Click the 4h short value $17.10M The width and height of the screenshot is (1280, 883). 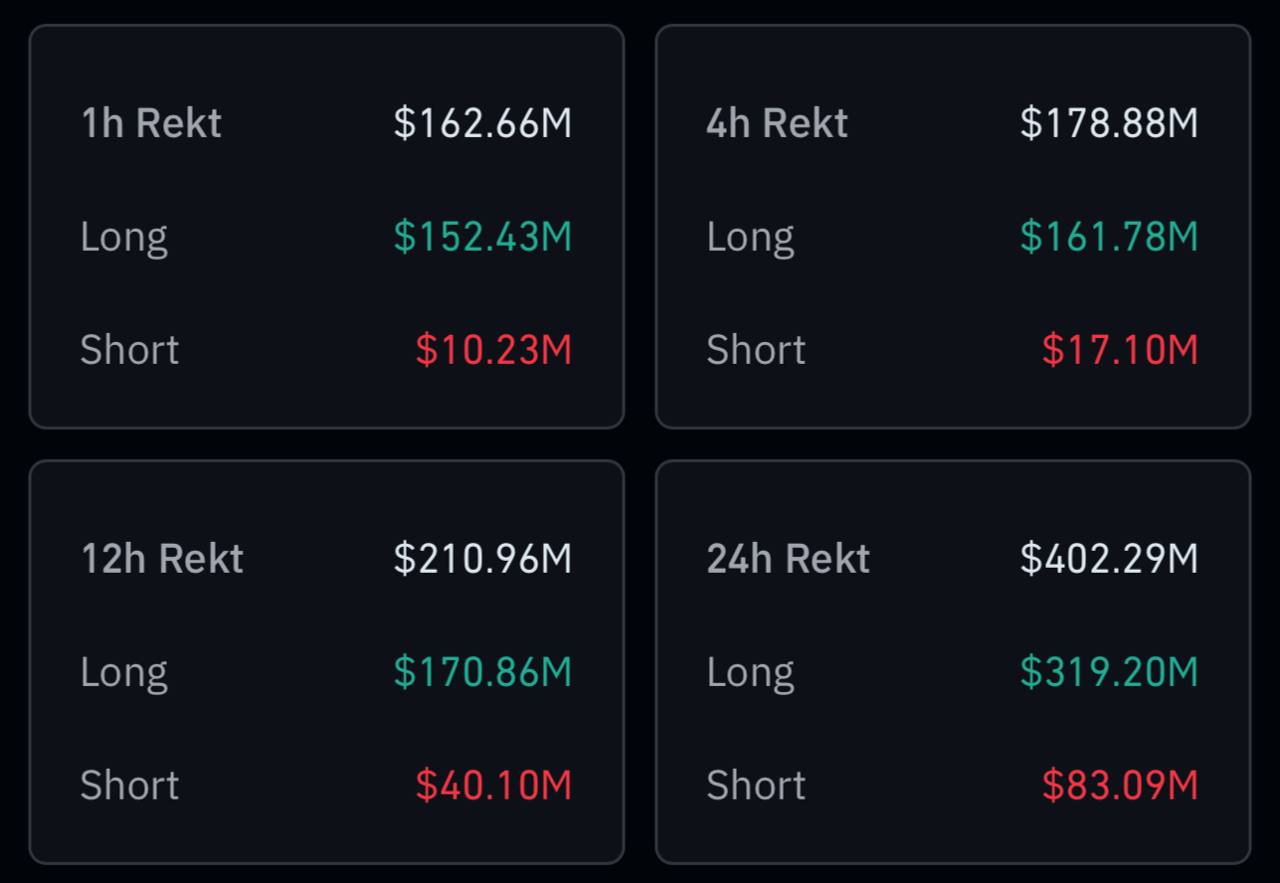1119,350
